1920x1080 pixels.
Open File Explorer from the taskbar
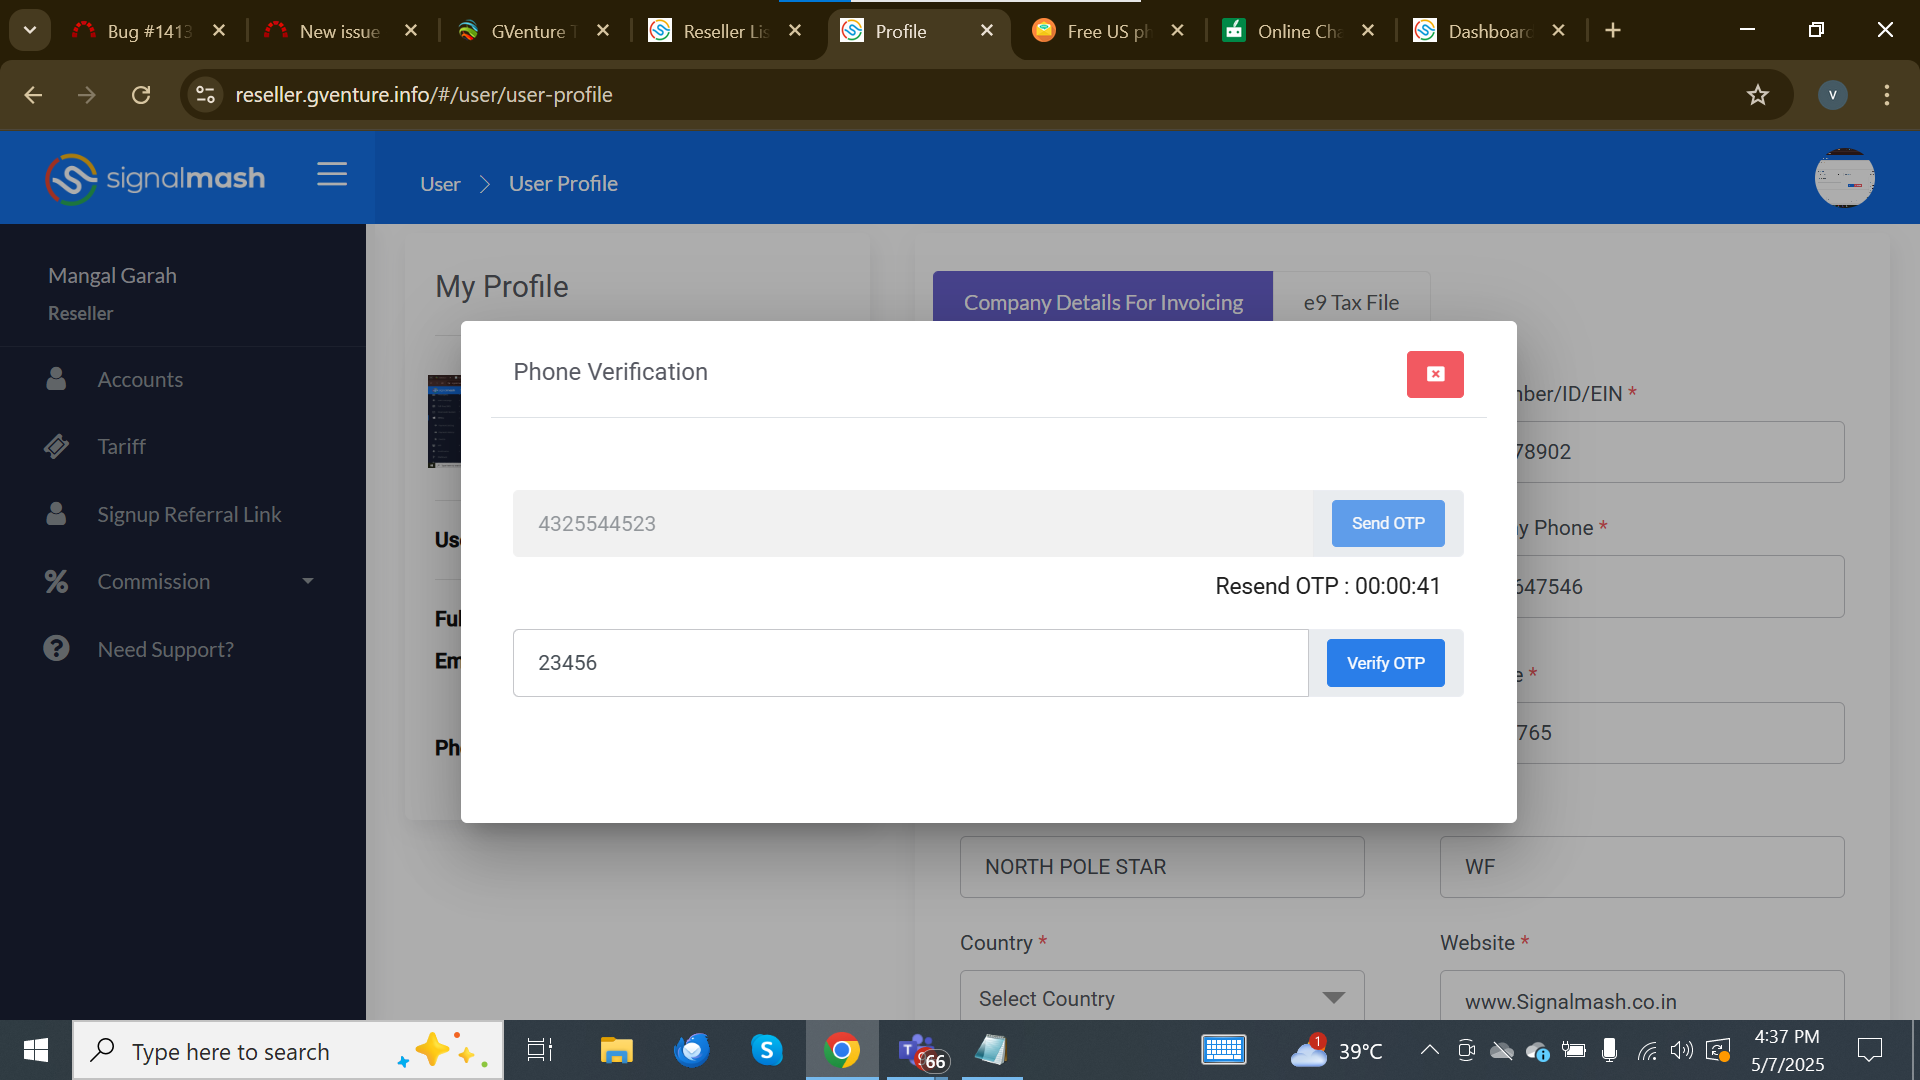(616, 1050)
